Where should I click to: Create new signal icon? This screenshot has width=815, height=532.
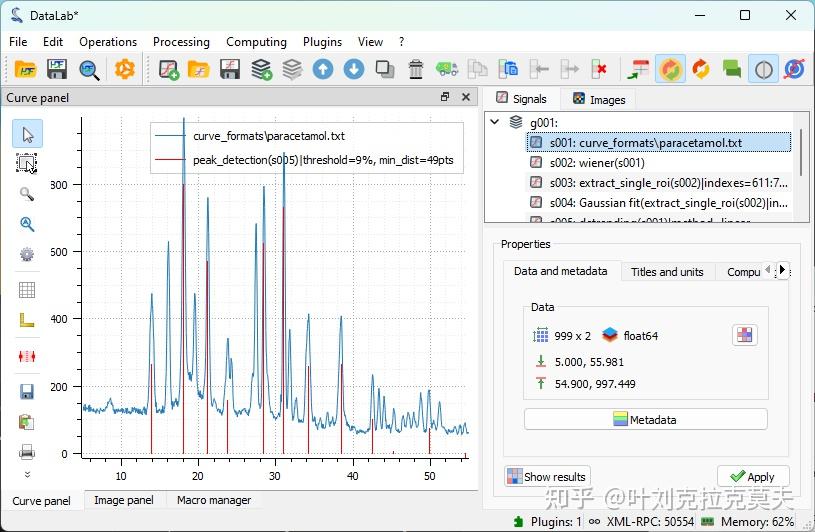(x=169, y=69)
